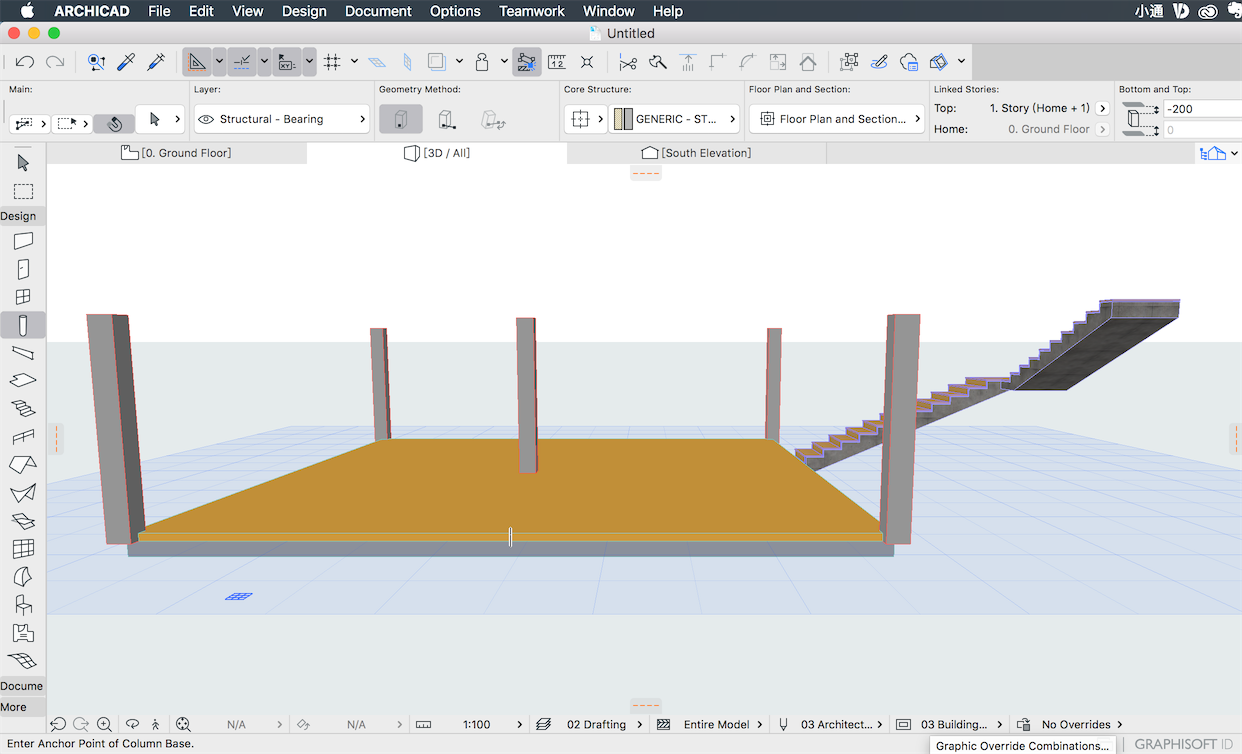Select the Door tool in the toolbox

point(23,269)
